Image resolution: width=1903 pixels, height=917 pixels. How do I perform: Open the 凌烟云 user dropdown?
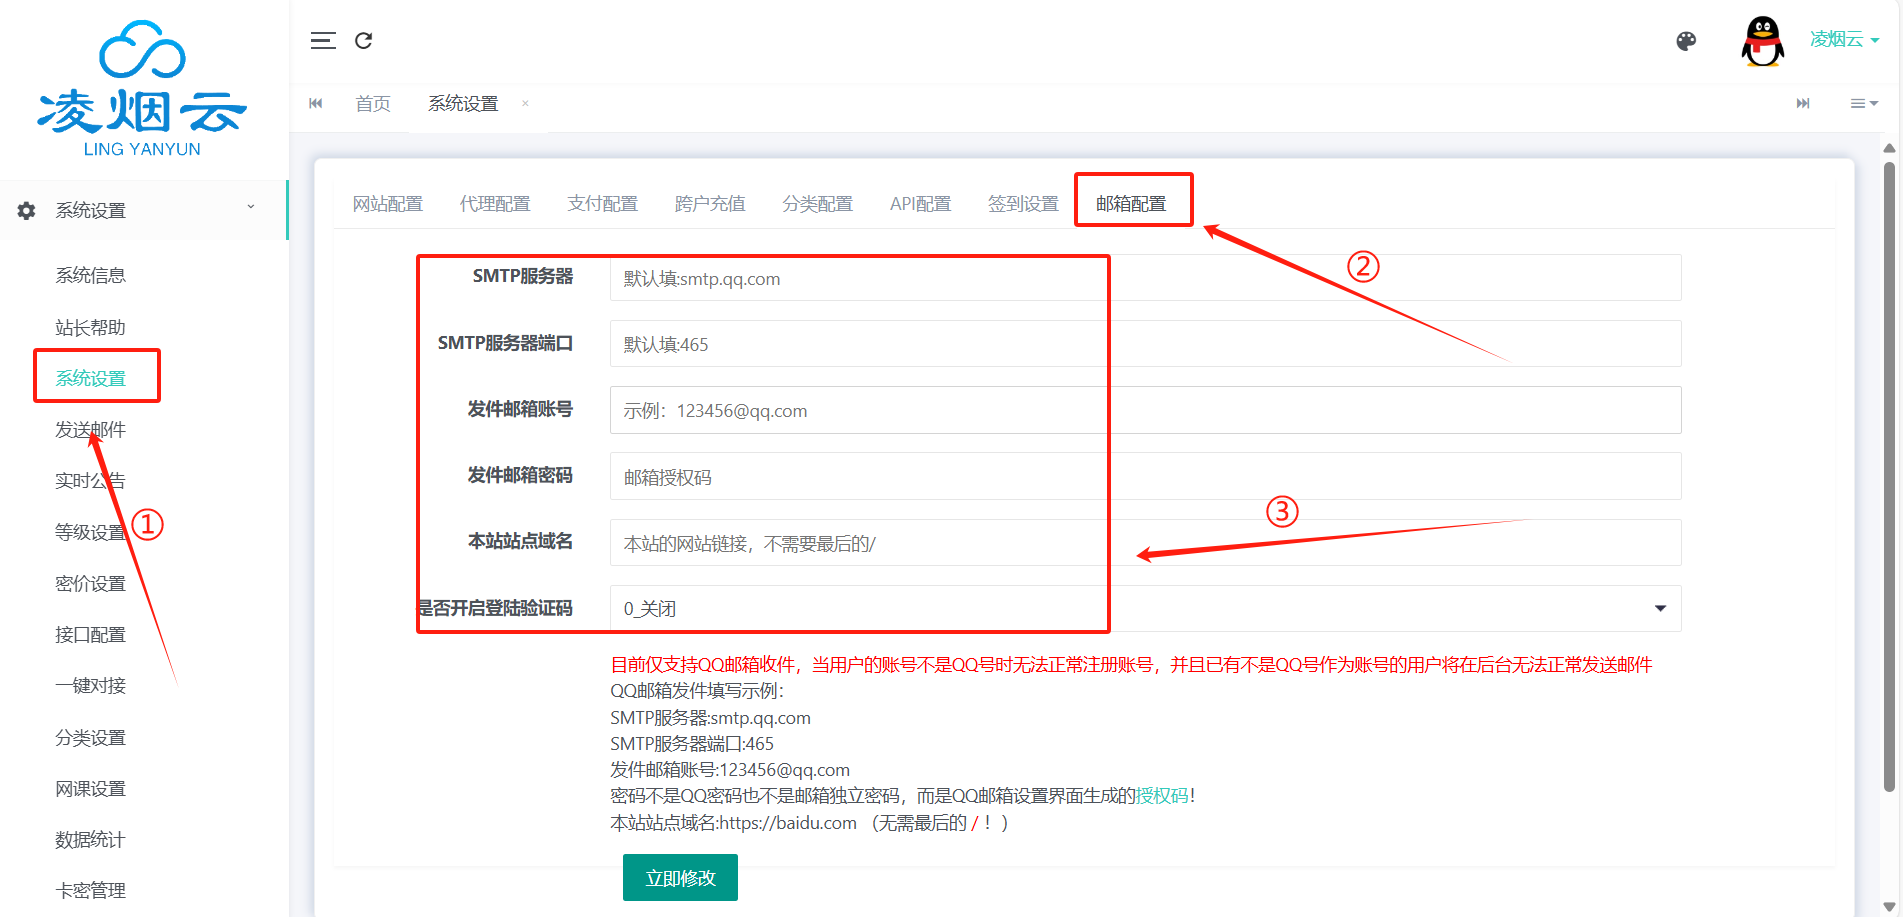pos(1844,40)
